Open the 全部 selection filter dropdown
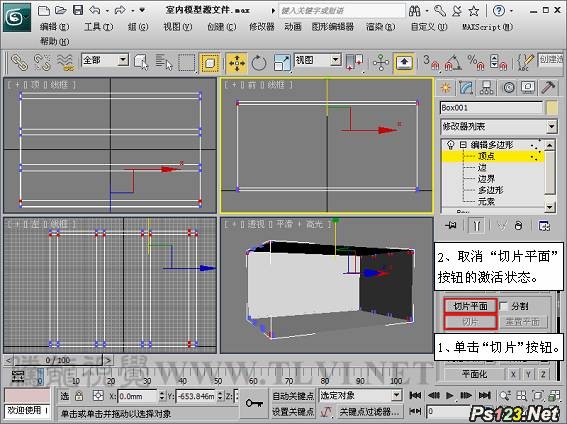Screen dimensions: 567x424 click(105, 60)
